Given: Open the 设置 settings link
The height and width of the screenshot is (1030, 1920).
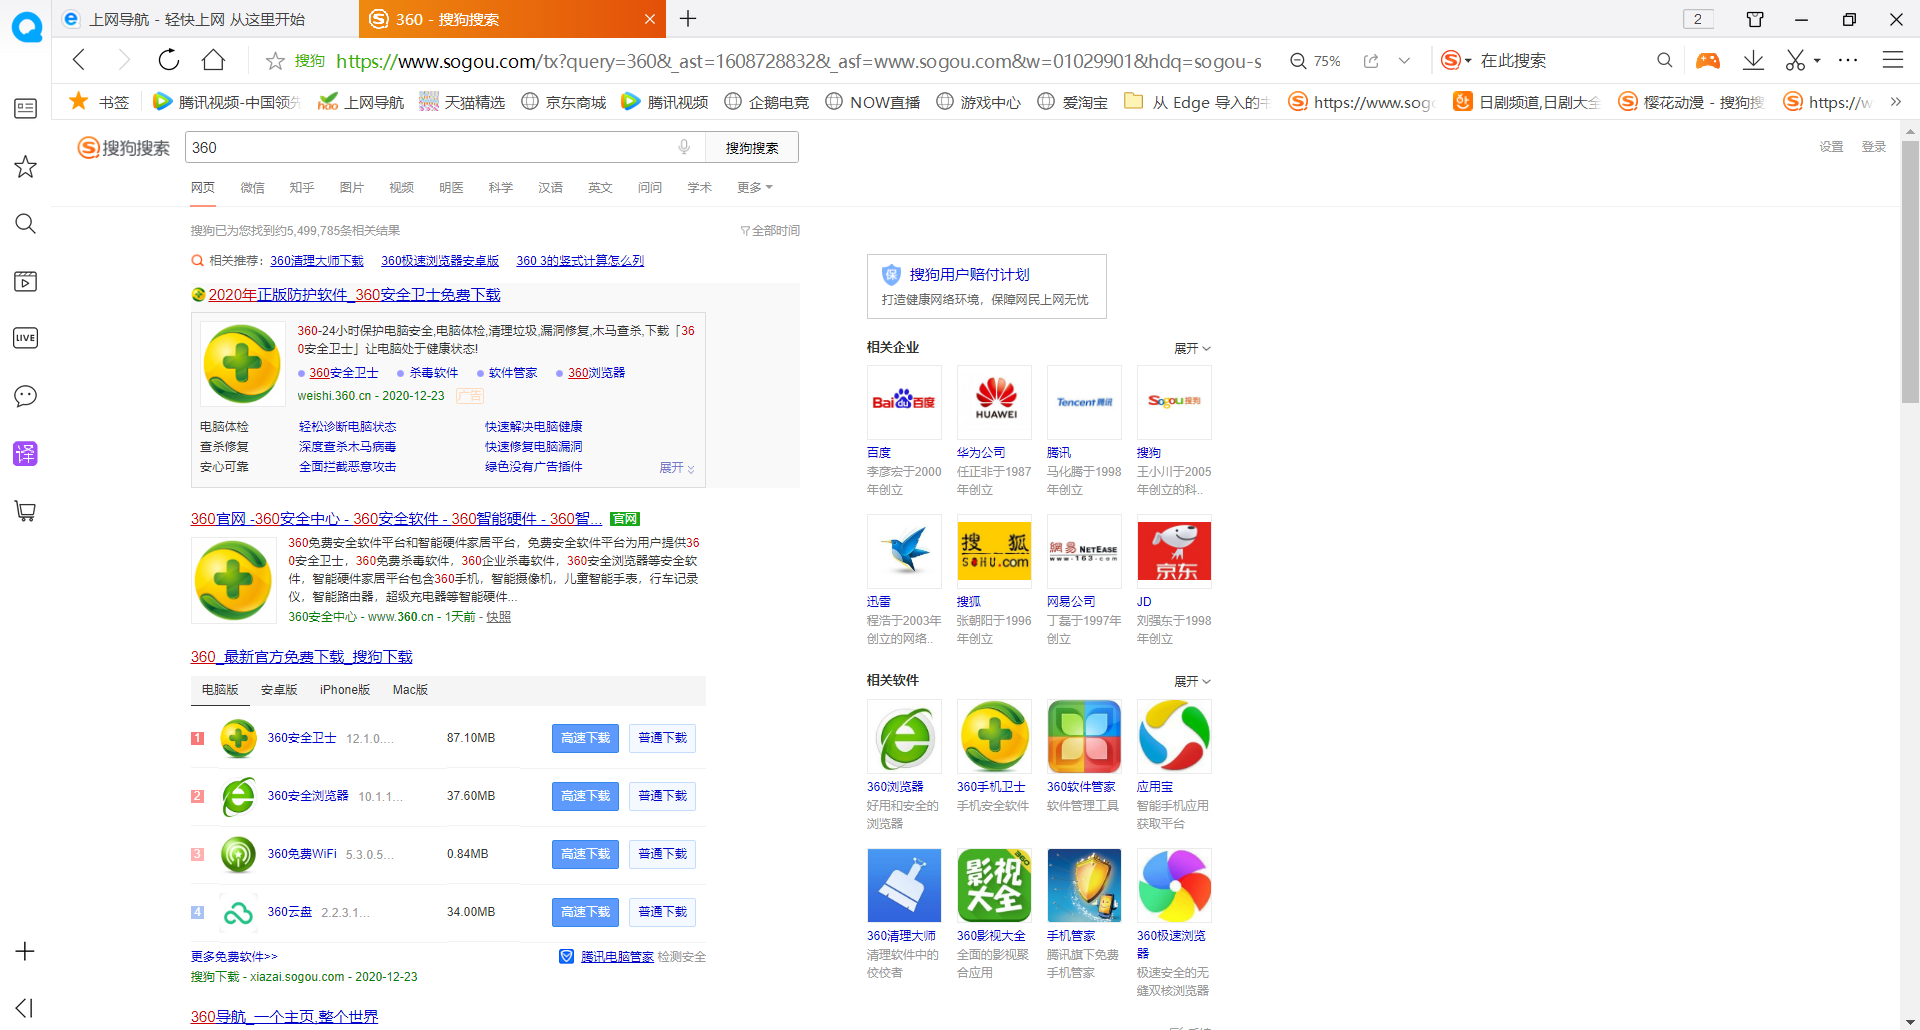Looking at the screenshot, I should click(1831, 147).
